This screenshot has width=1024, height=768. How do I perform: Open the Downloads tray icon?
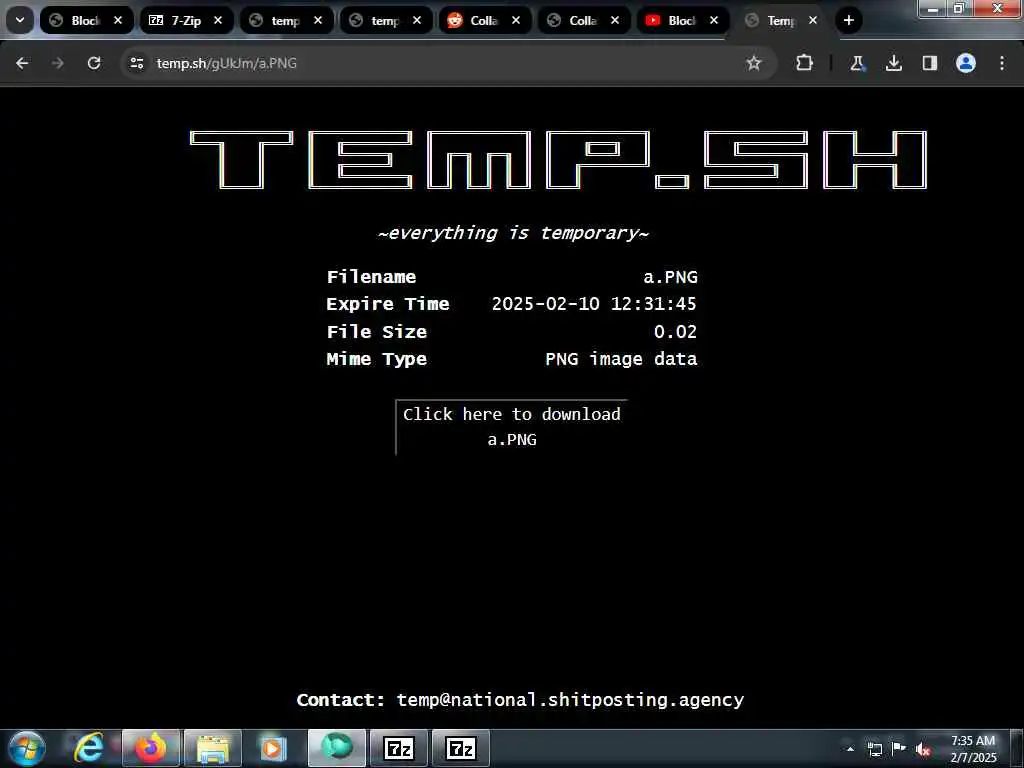click(x=893, y=63)
